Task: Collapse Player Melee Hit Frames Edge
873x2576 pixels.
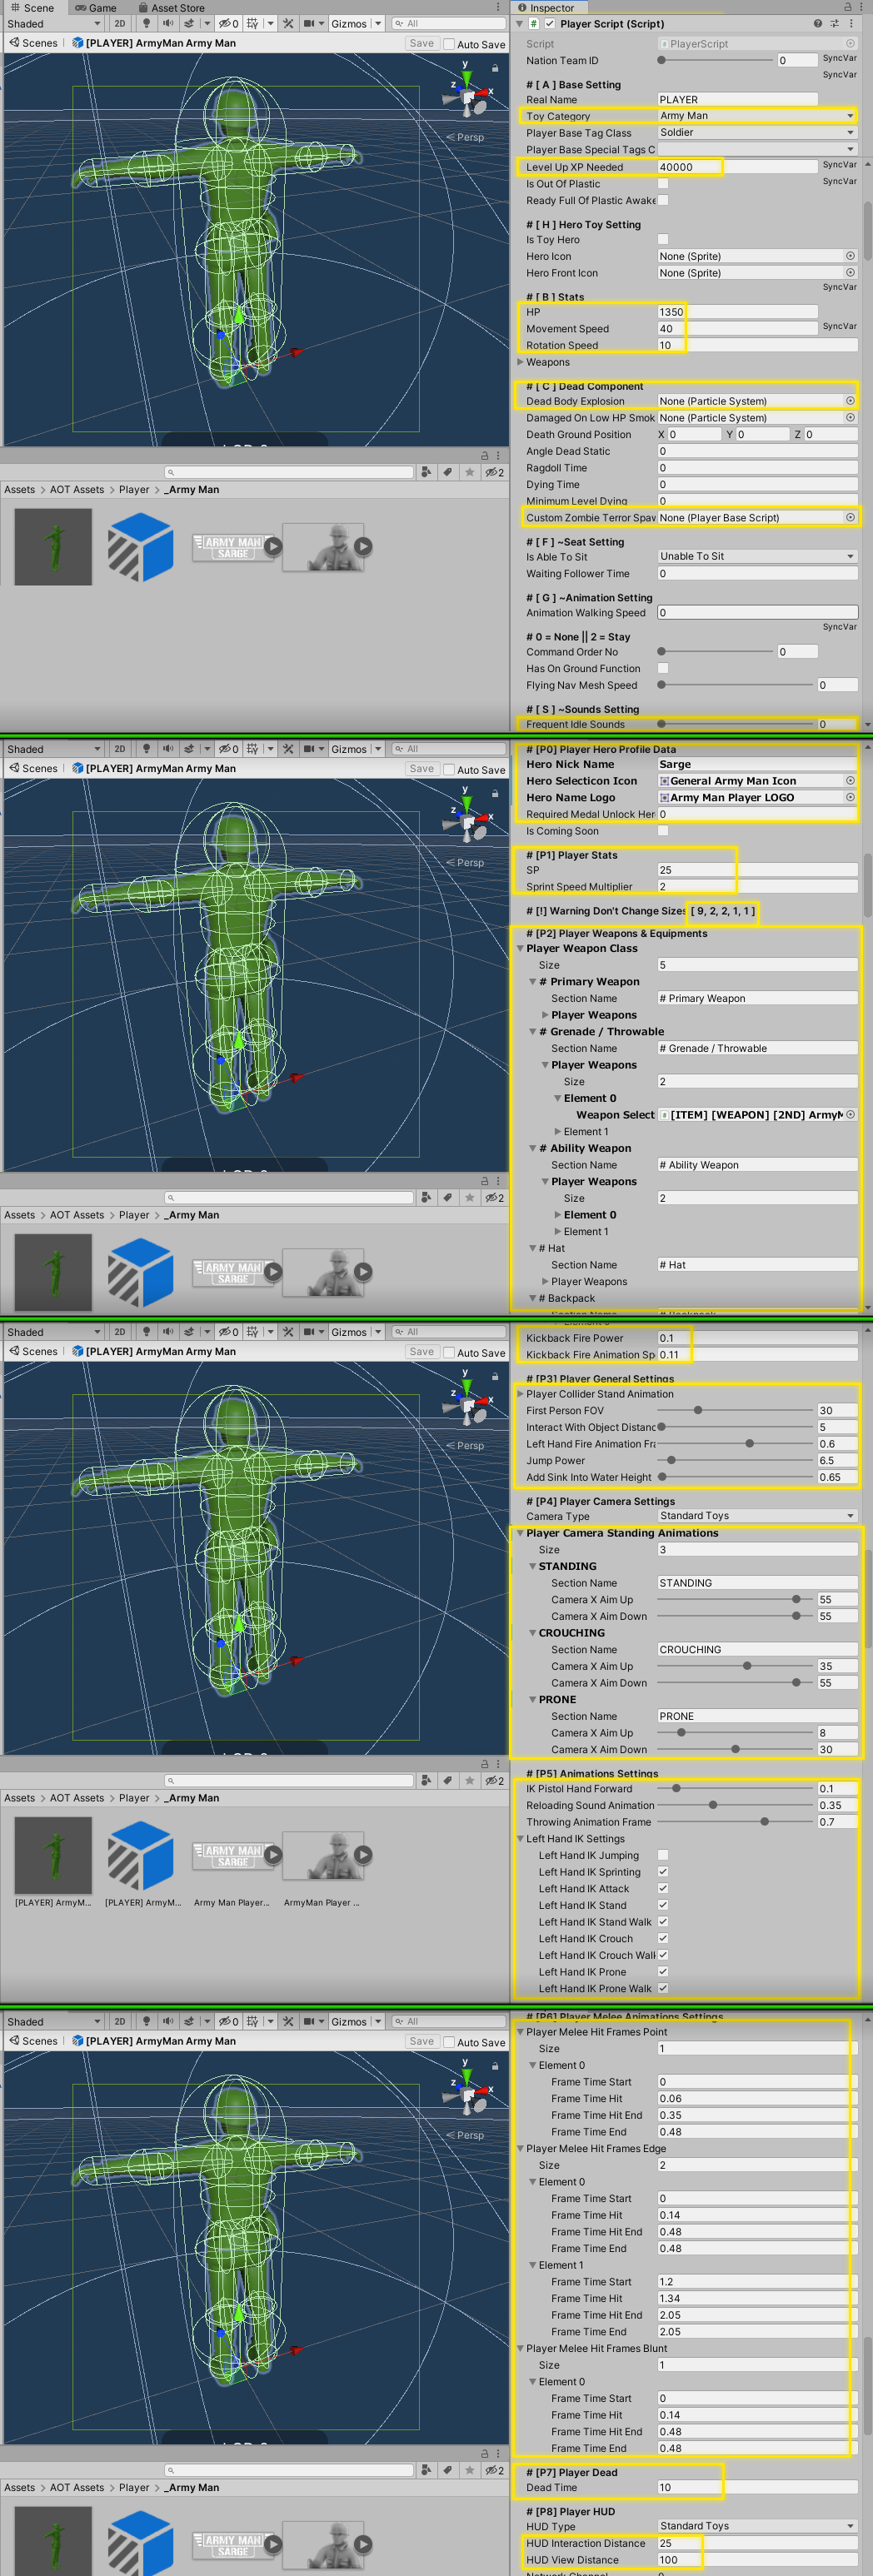Action: [521, 2148]
